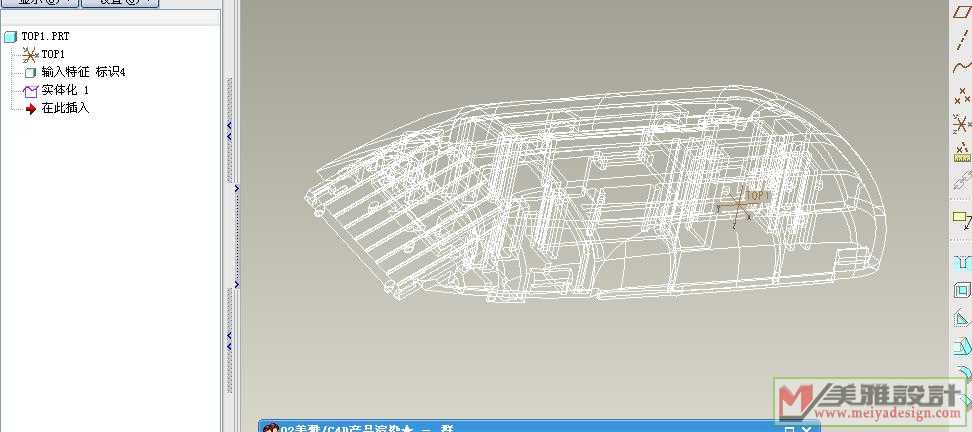Select the coordinate system tool in right toolbar
The image size is (972, 432).
(962, 124)
